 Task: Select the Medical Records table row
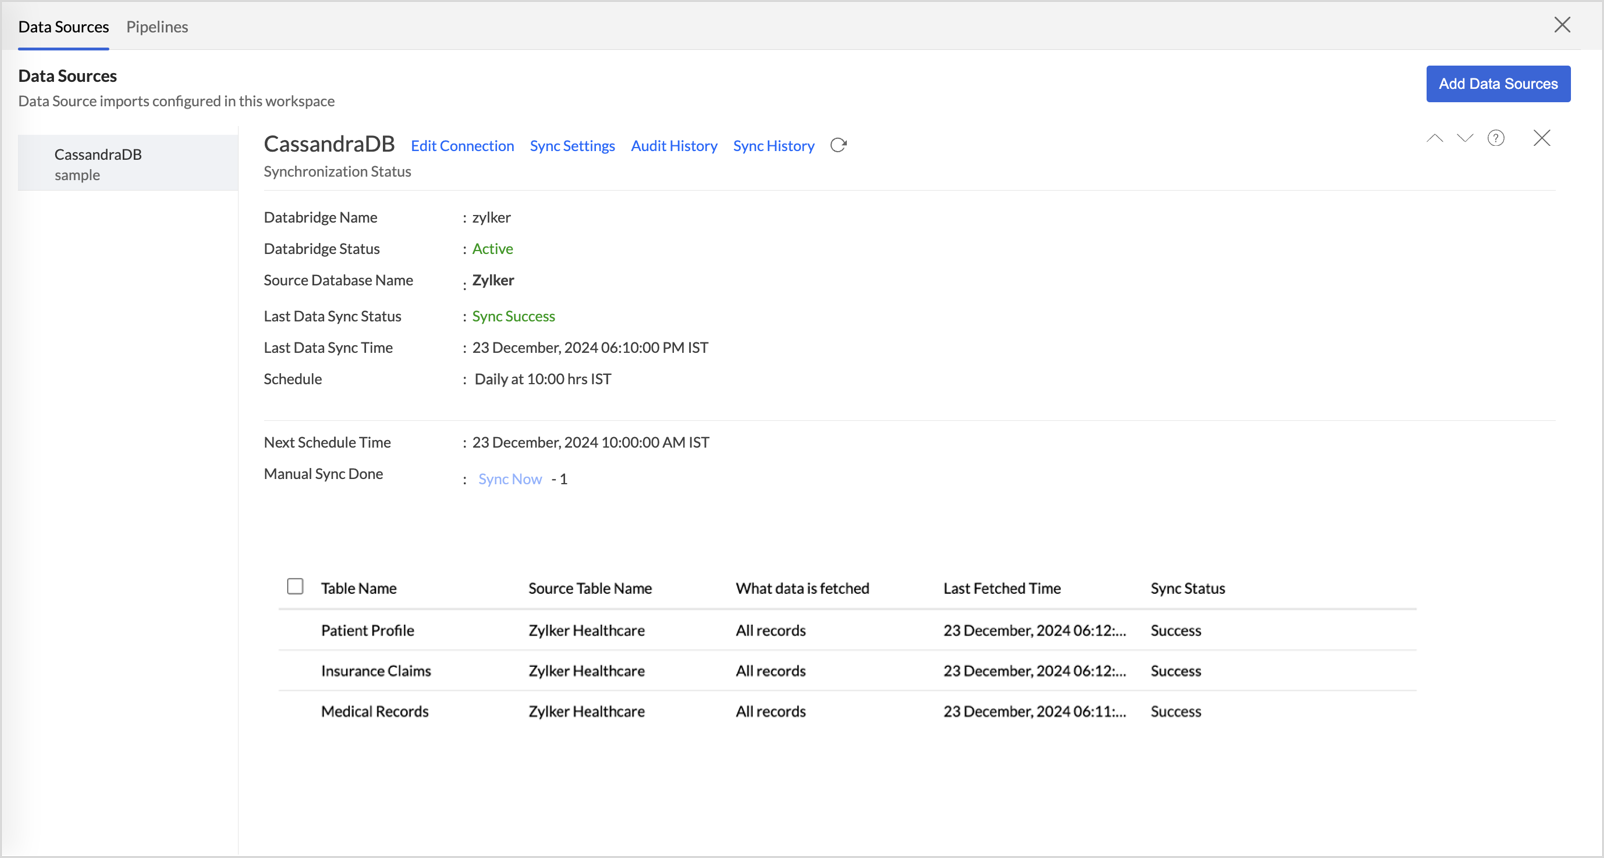[374, 712]
